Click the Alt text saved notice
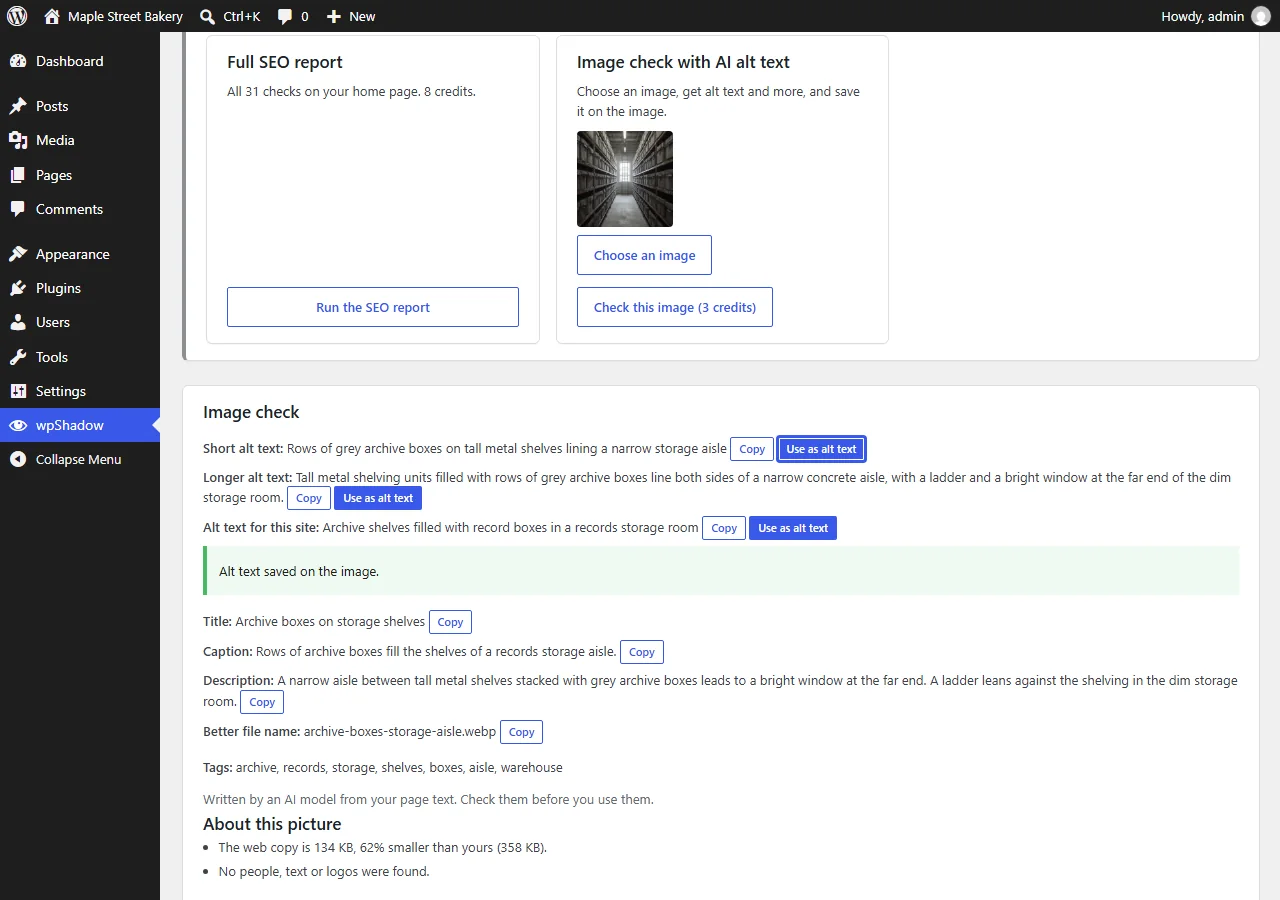Viewport: 1280px width, 900px height. point(721,571)
